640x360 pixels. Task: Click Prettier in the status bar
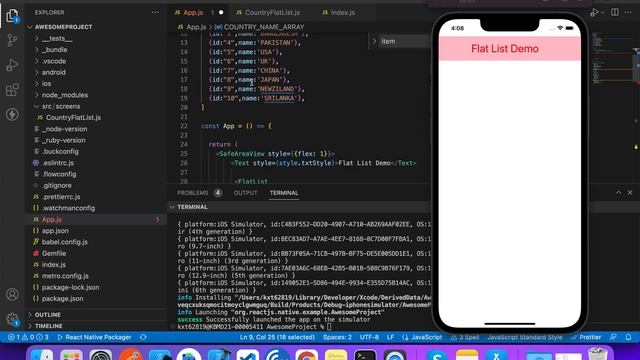pos(586,337)
